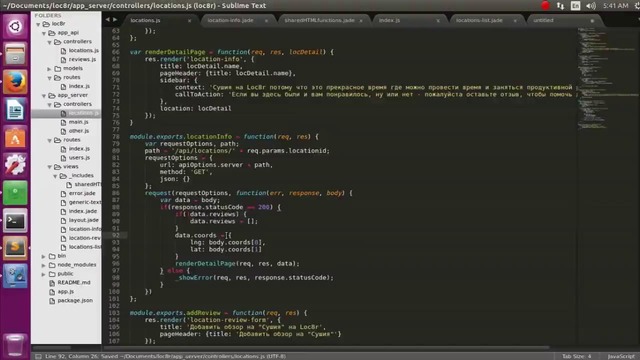
Task: Collapse the views folder
Action: tap(50, 167)
